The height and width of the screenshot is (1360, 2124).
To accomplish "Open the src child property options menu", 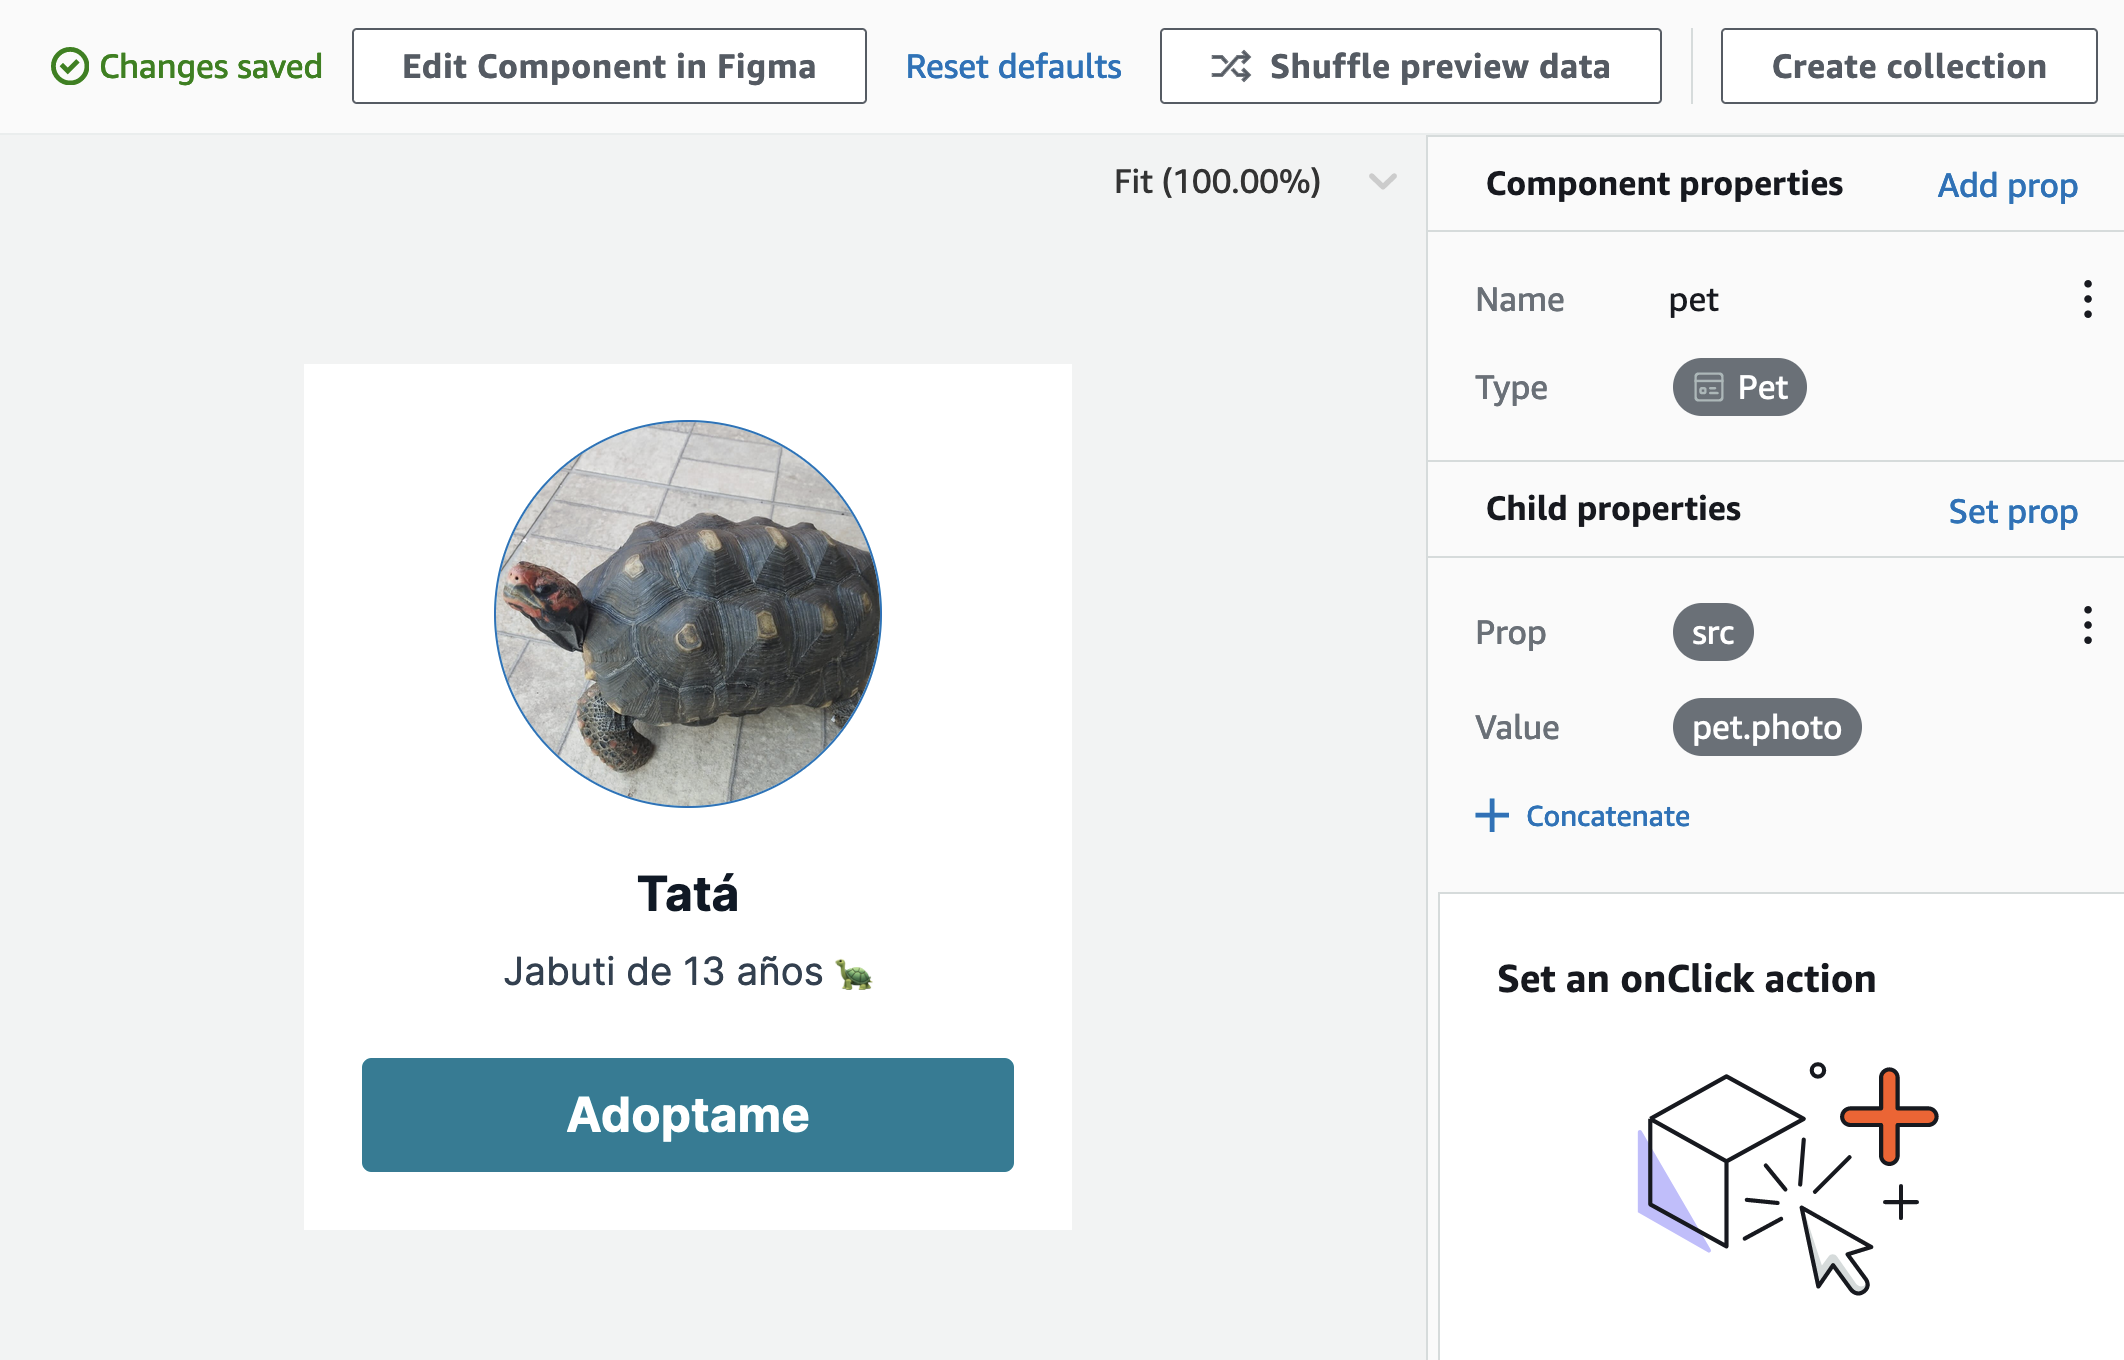I will [2088, 625].
